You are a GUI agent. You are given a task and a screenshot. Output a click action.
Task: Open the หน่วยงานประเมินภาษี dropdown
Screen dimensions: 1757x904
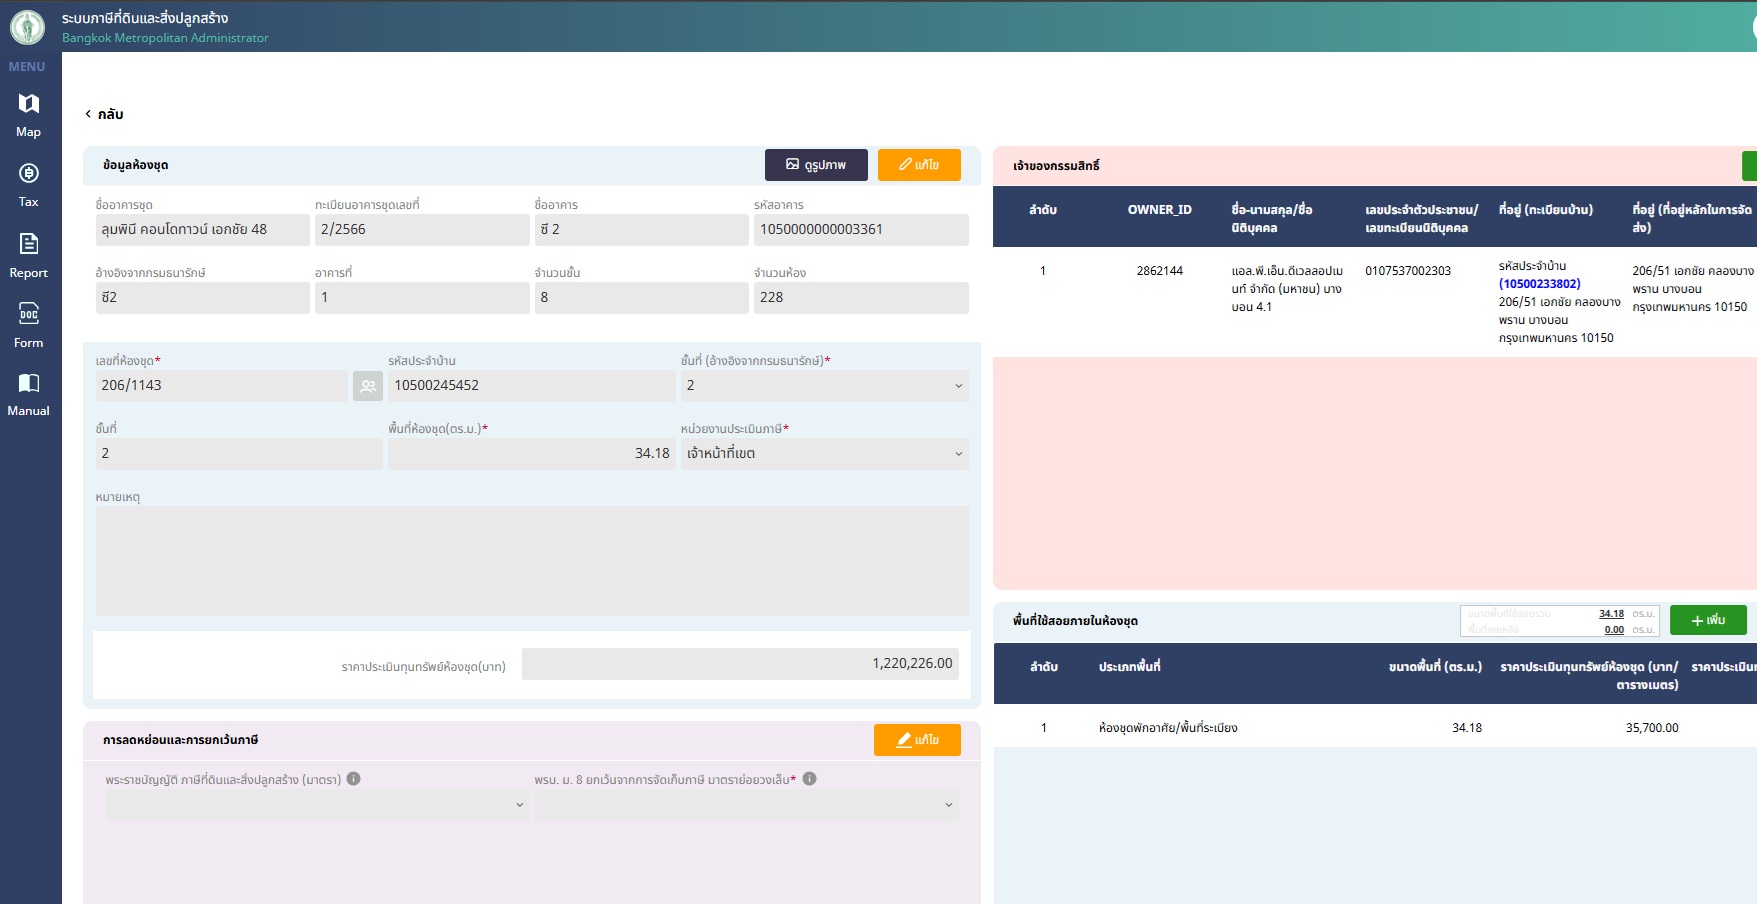824,454
